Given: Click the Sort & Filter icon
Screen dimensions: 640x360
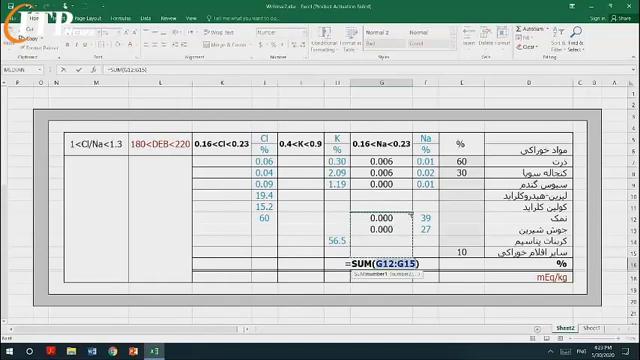Looking at the screenshot, I should [x=558, y=32].
